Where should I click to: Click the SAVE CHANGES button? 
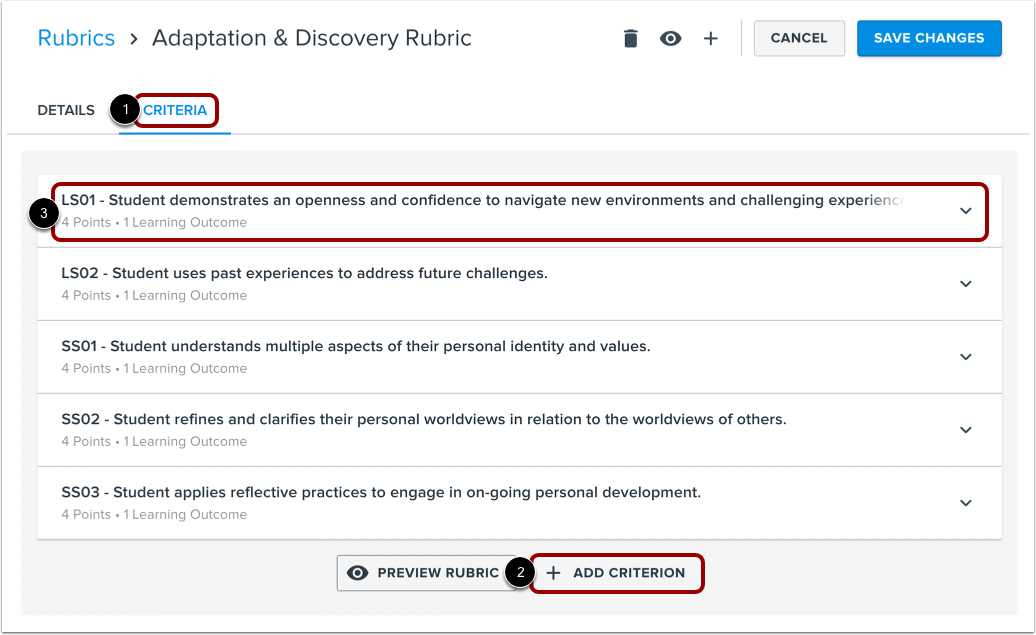pyautogui.click(x=929, y=38)
